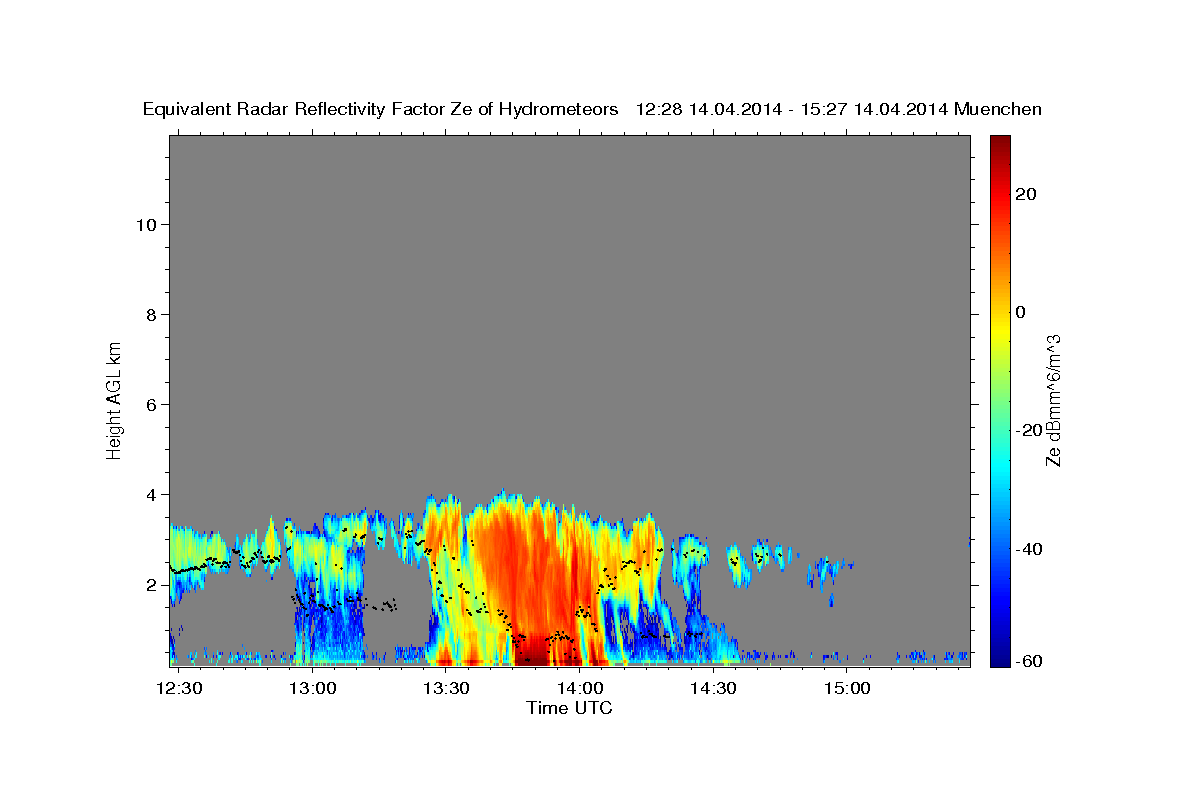
Task: Click the height tick label 2
Action: [153, 584]
